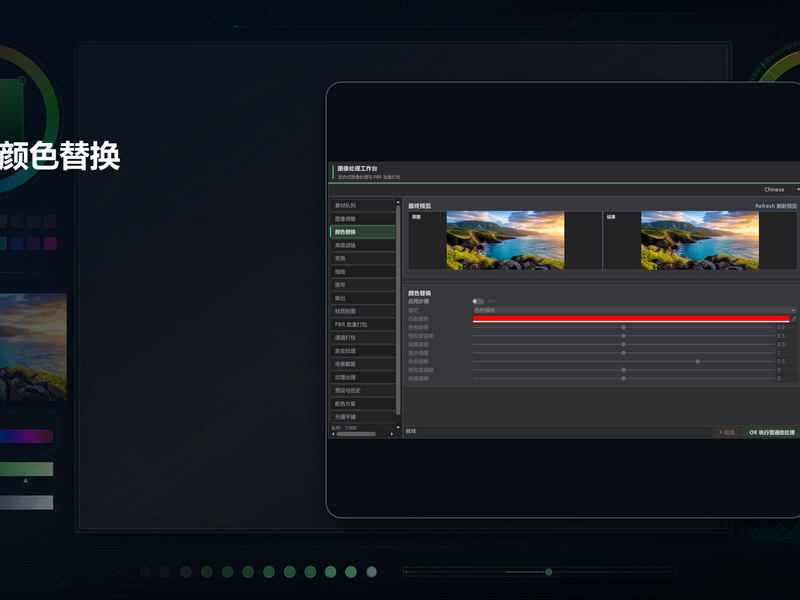Click the 色相容差 slider handle

[x=623, y=327]
